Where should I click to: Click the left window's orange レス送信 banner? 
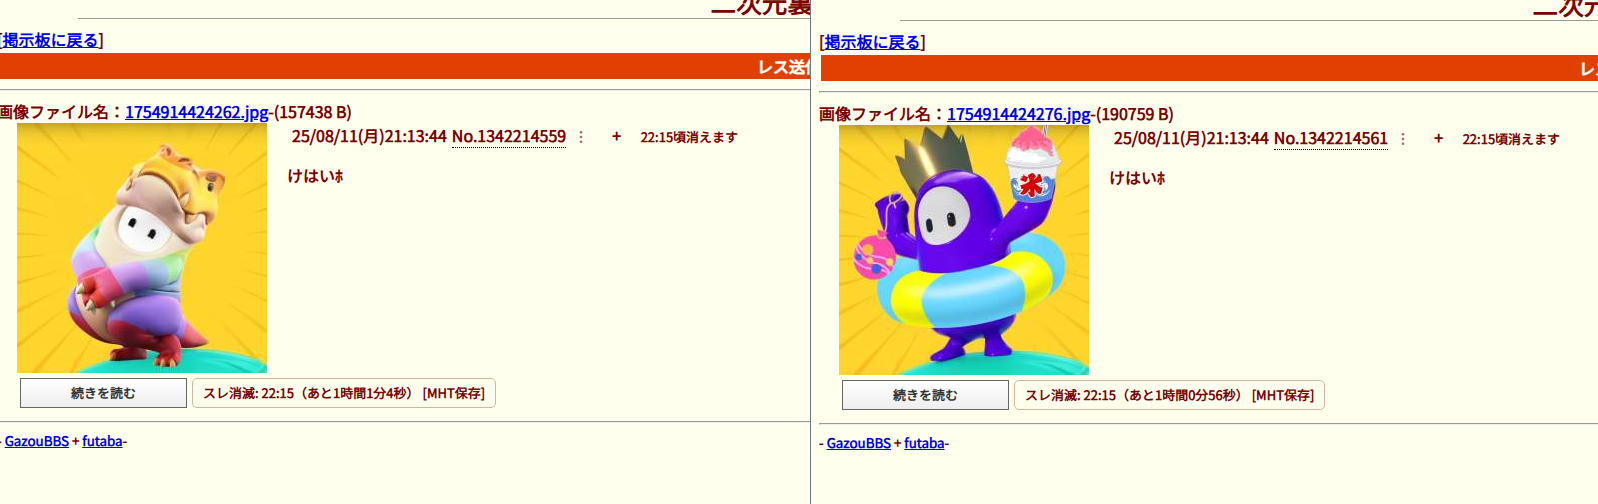coord(405,66)
